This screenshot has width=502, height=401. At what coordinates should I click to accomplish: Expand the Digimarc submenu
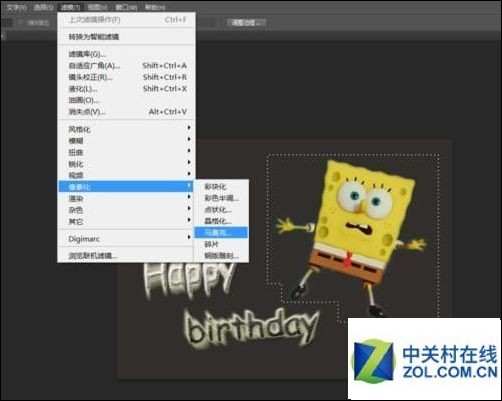pos(126,239)
